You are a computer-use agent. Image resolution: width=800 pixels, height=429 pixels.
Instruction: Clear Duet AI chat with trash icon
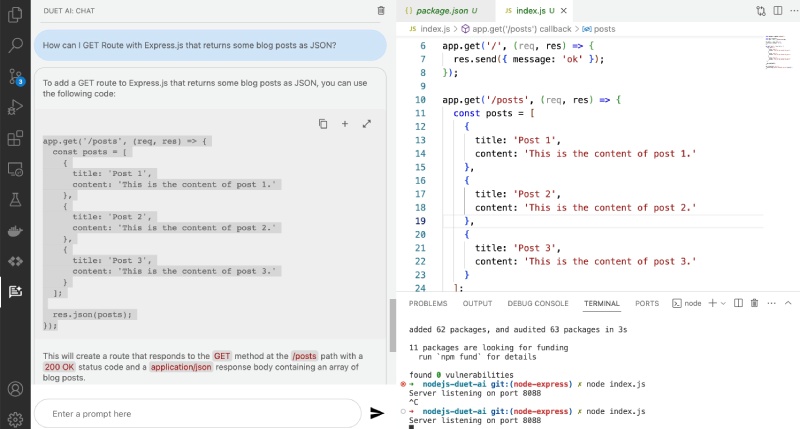pyautogui.click(x=381, y=11)
